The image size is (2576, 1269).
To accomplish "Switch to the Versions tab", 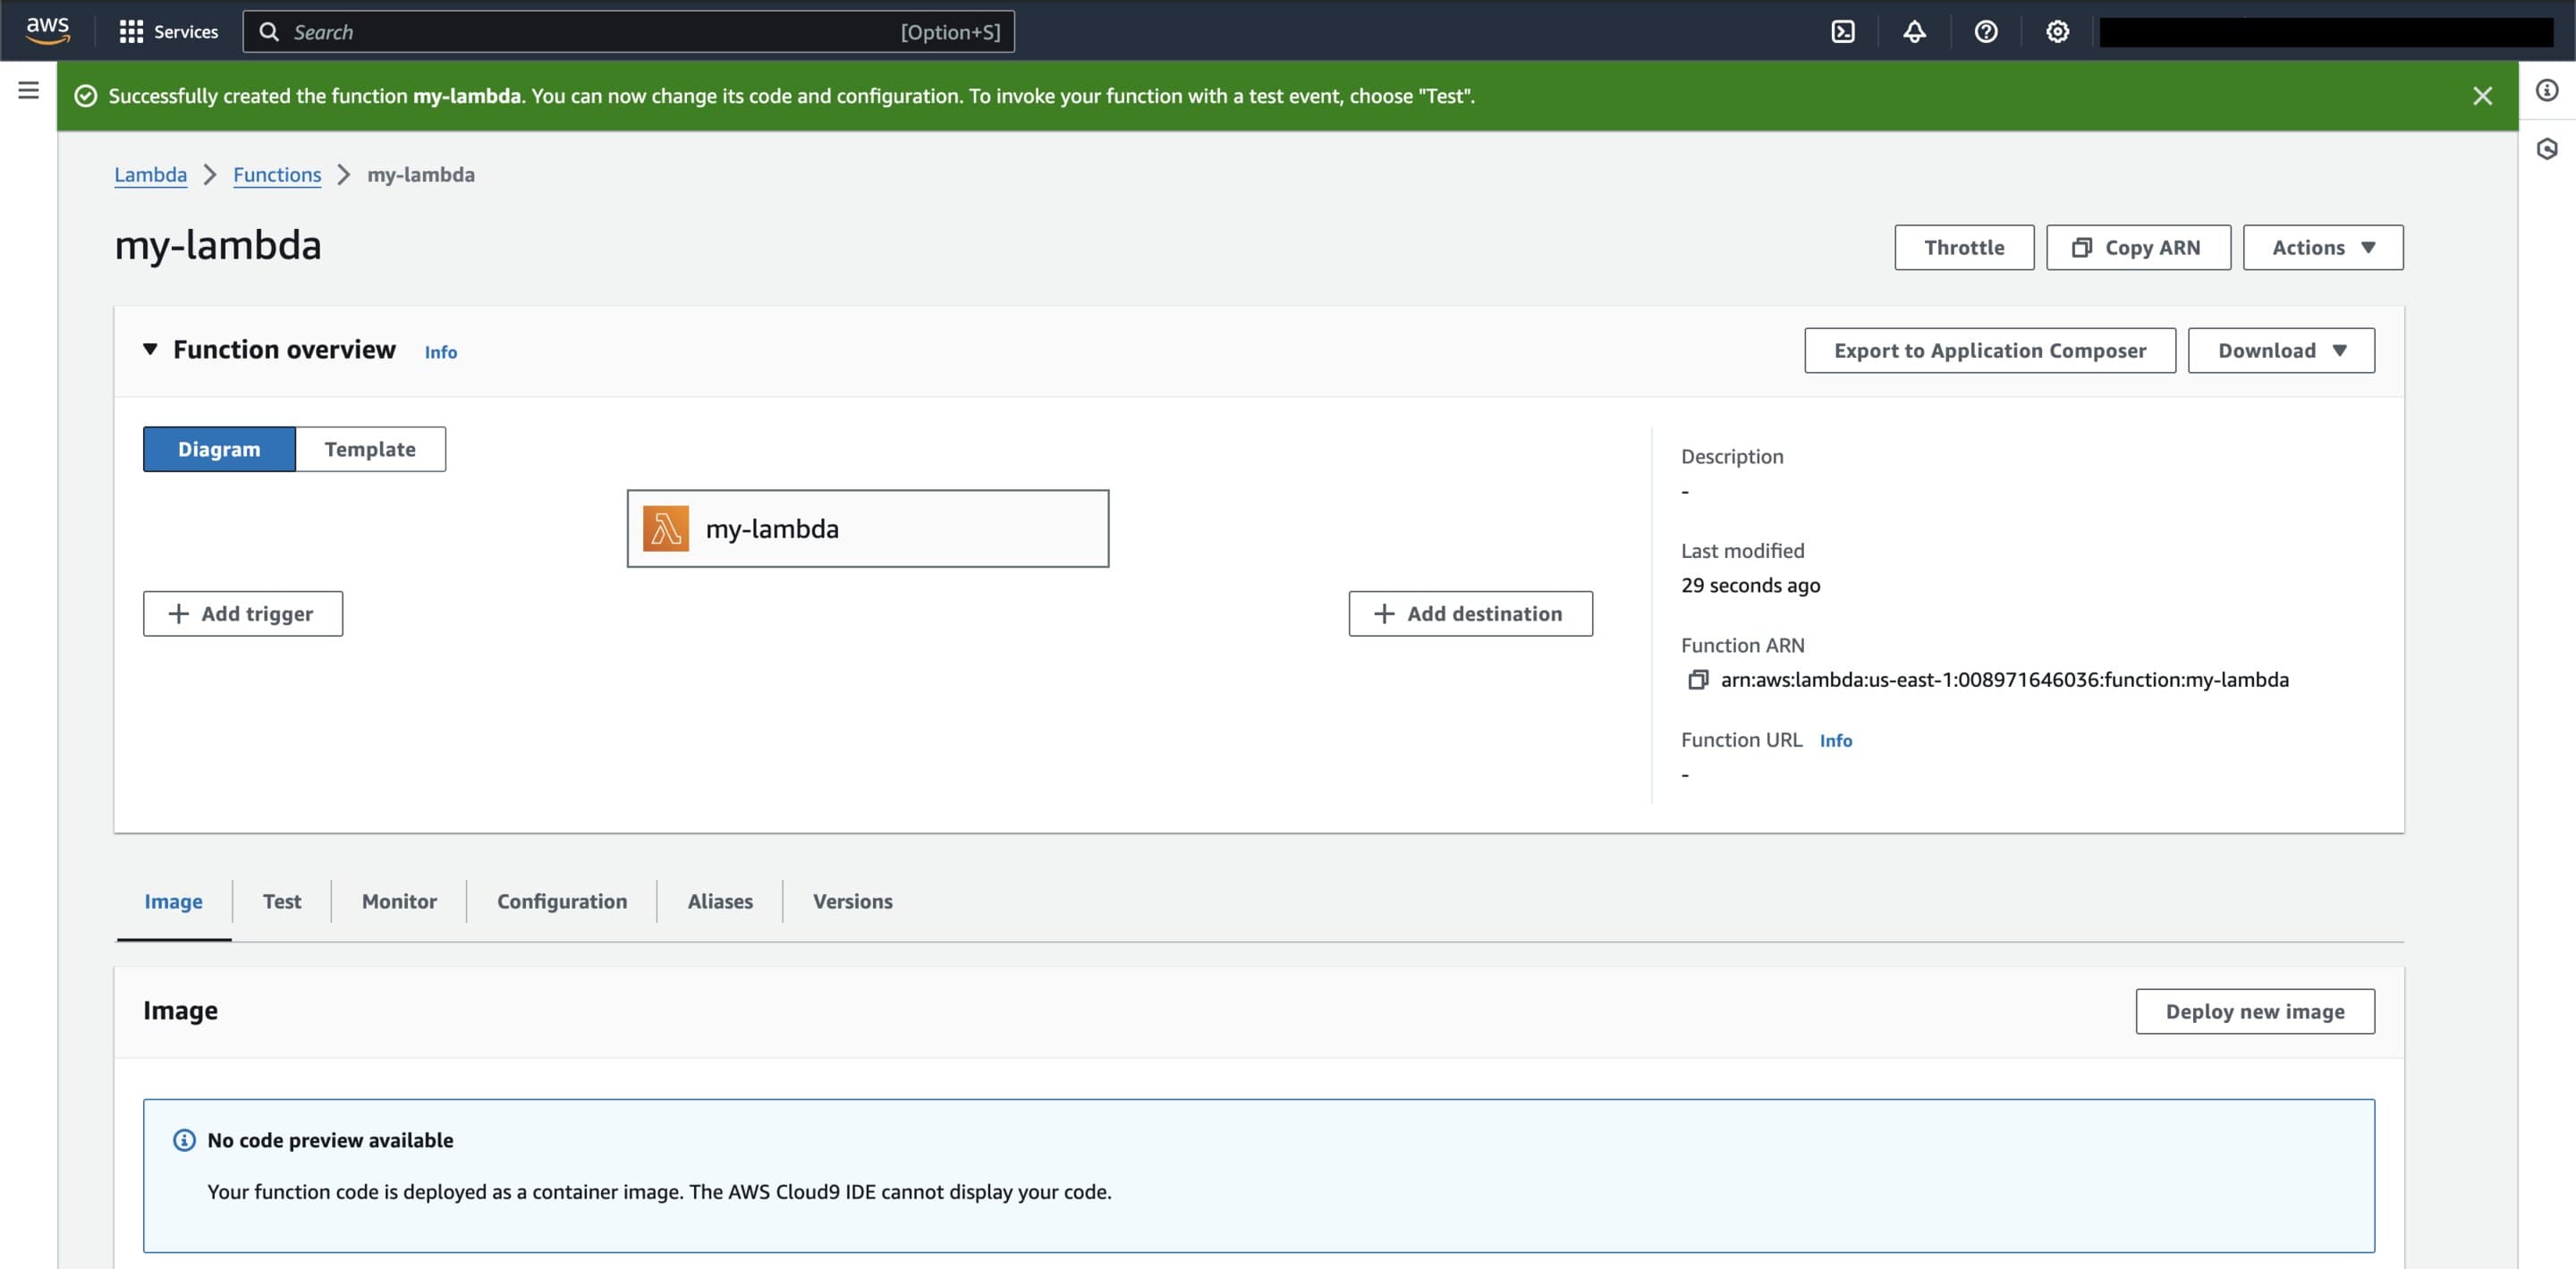I will coord(853,901).
